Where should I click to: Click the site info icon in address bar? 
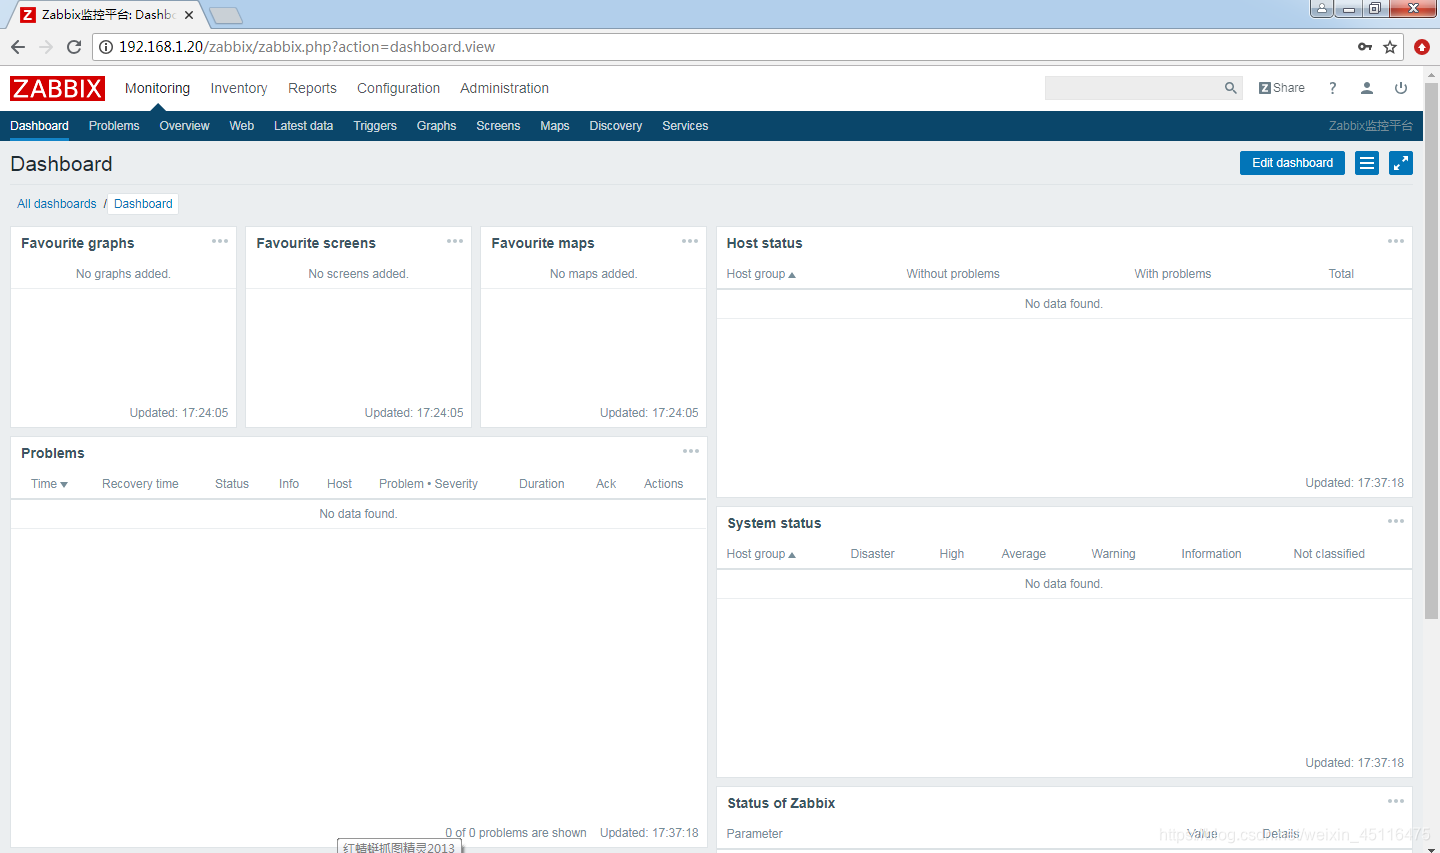[106, 47]
